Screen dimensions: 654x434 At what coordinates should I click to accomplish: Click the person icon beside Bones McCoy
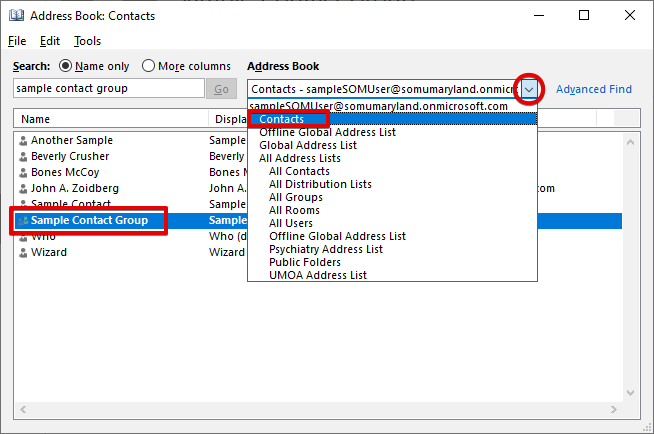[23, 173]
